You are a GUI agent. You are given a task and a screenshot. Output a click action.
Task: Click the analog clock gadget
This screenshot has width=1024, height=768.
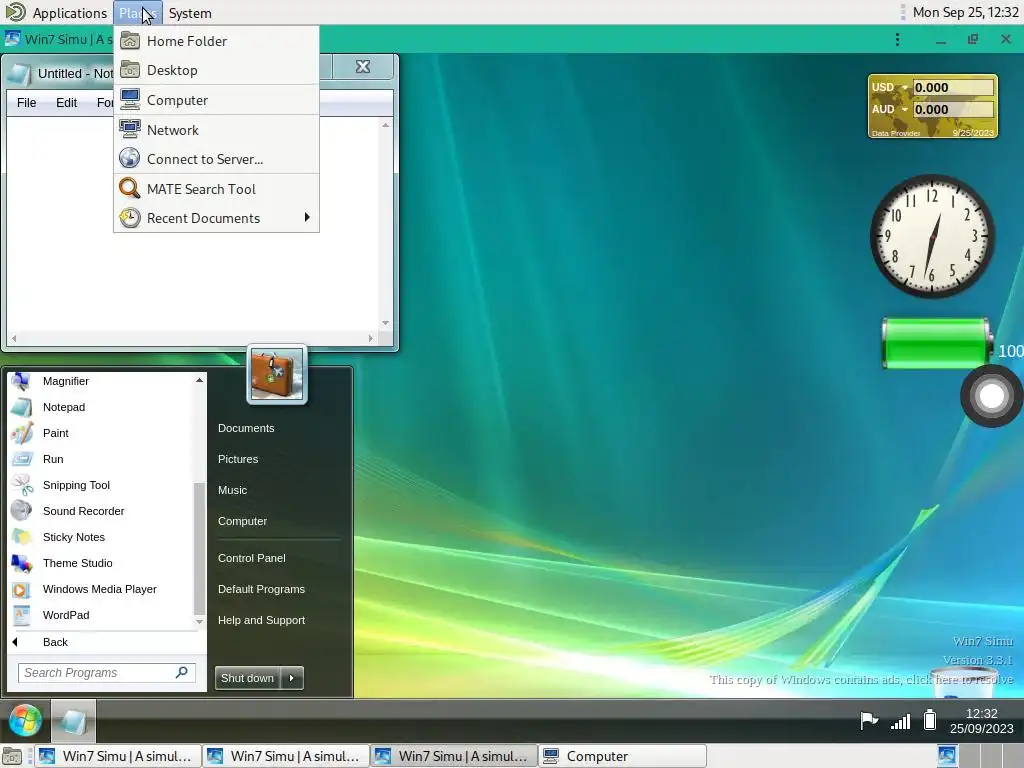tap(932, 236)
